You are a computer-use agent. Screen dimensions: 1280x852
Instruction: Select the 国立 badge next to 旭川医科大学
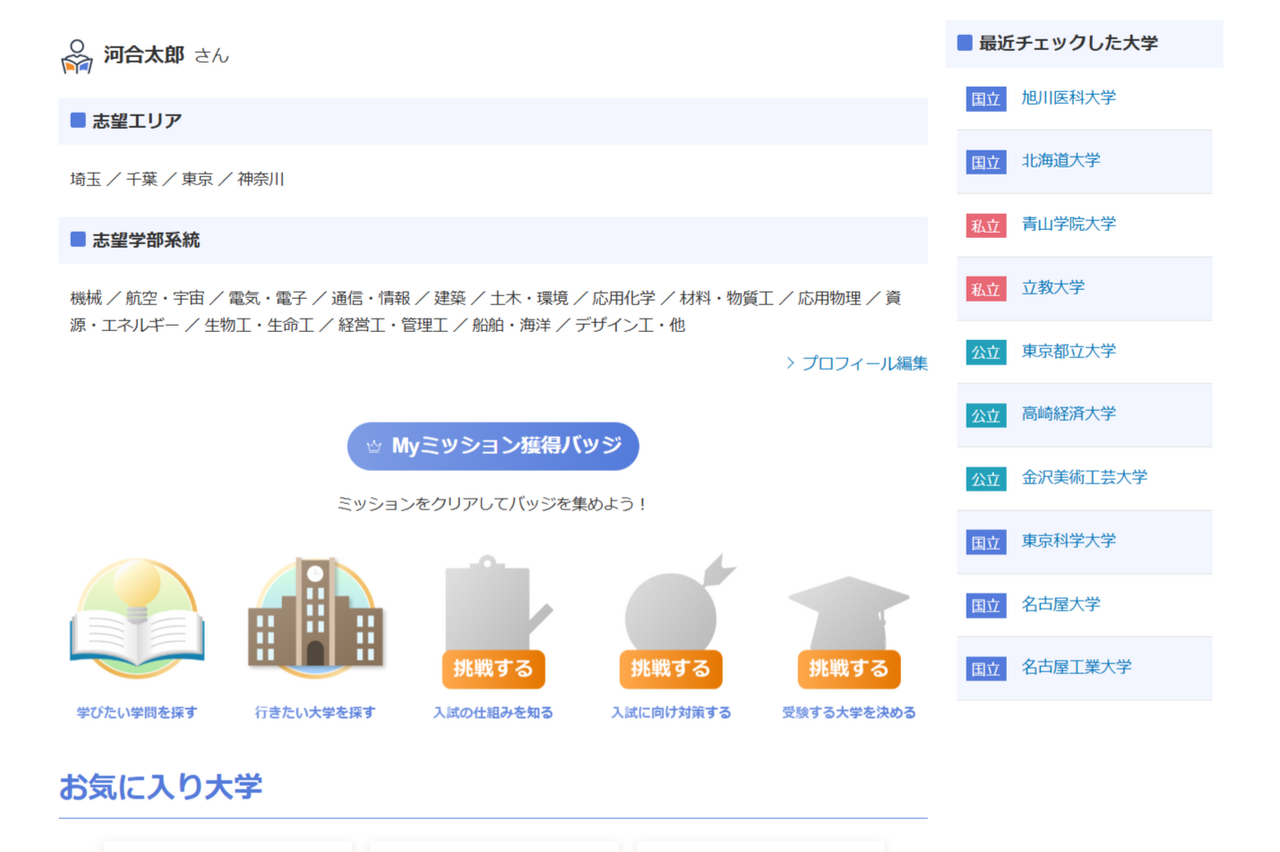point(985,98)
